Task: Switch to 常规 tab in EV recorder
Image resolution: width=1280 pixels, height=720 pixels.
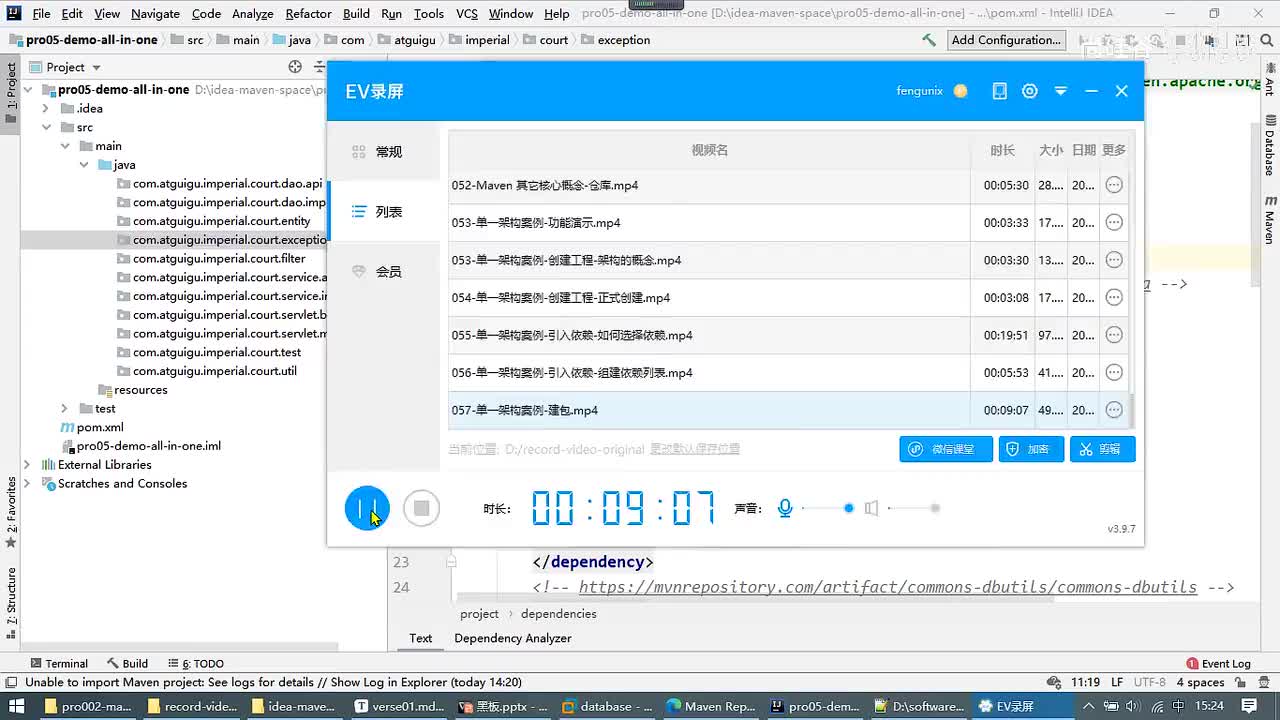Action: pyautogui.click(x=384, y=152)
